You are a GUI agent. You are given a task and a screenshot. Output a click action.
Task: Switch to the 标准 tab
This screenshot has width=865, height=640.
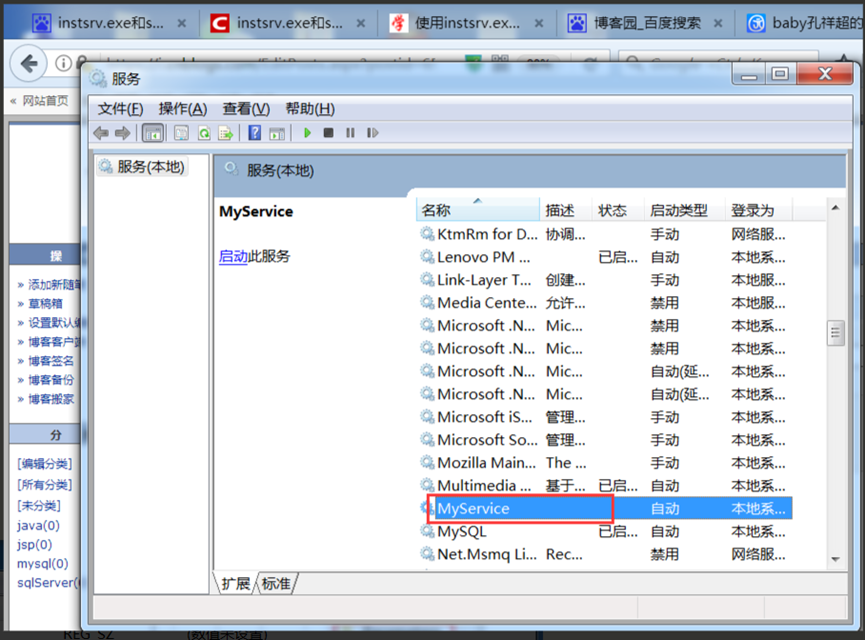click(276, 583)
